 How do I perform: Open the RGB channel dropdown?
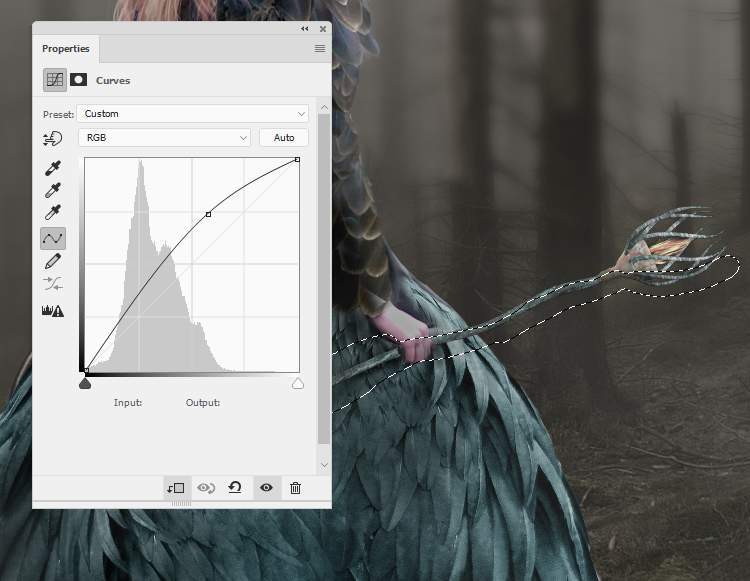tap(164, 138)
